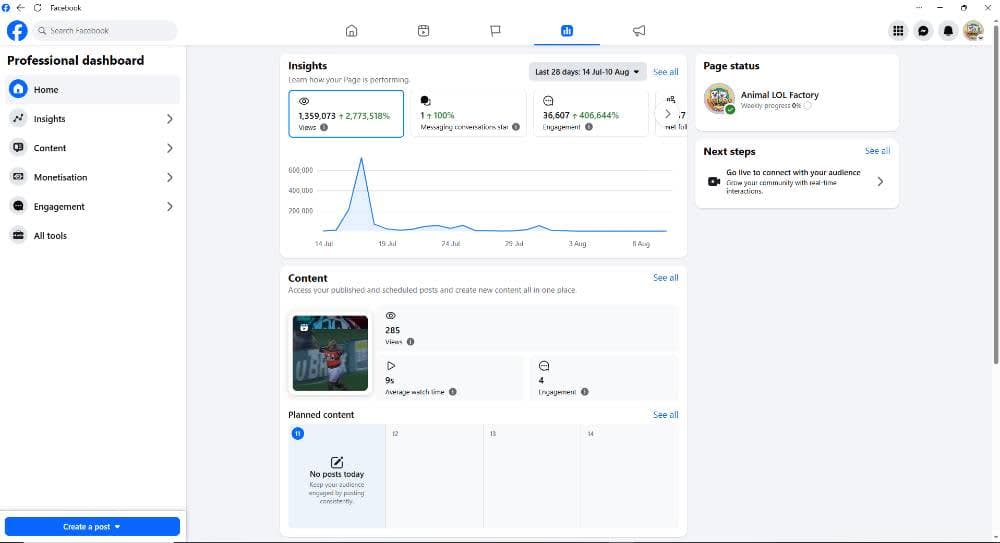Expand the Content sidebar chevron
The height and width of the screenshot is (543, 1000).
170,148
